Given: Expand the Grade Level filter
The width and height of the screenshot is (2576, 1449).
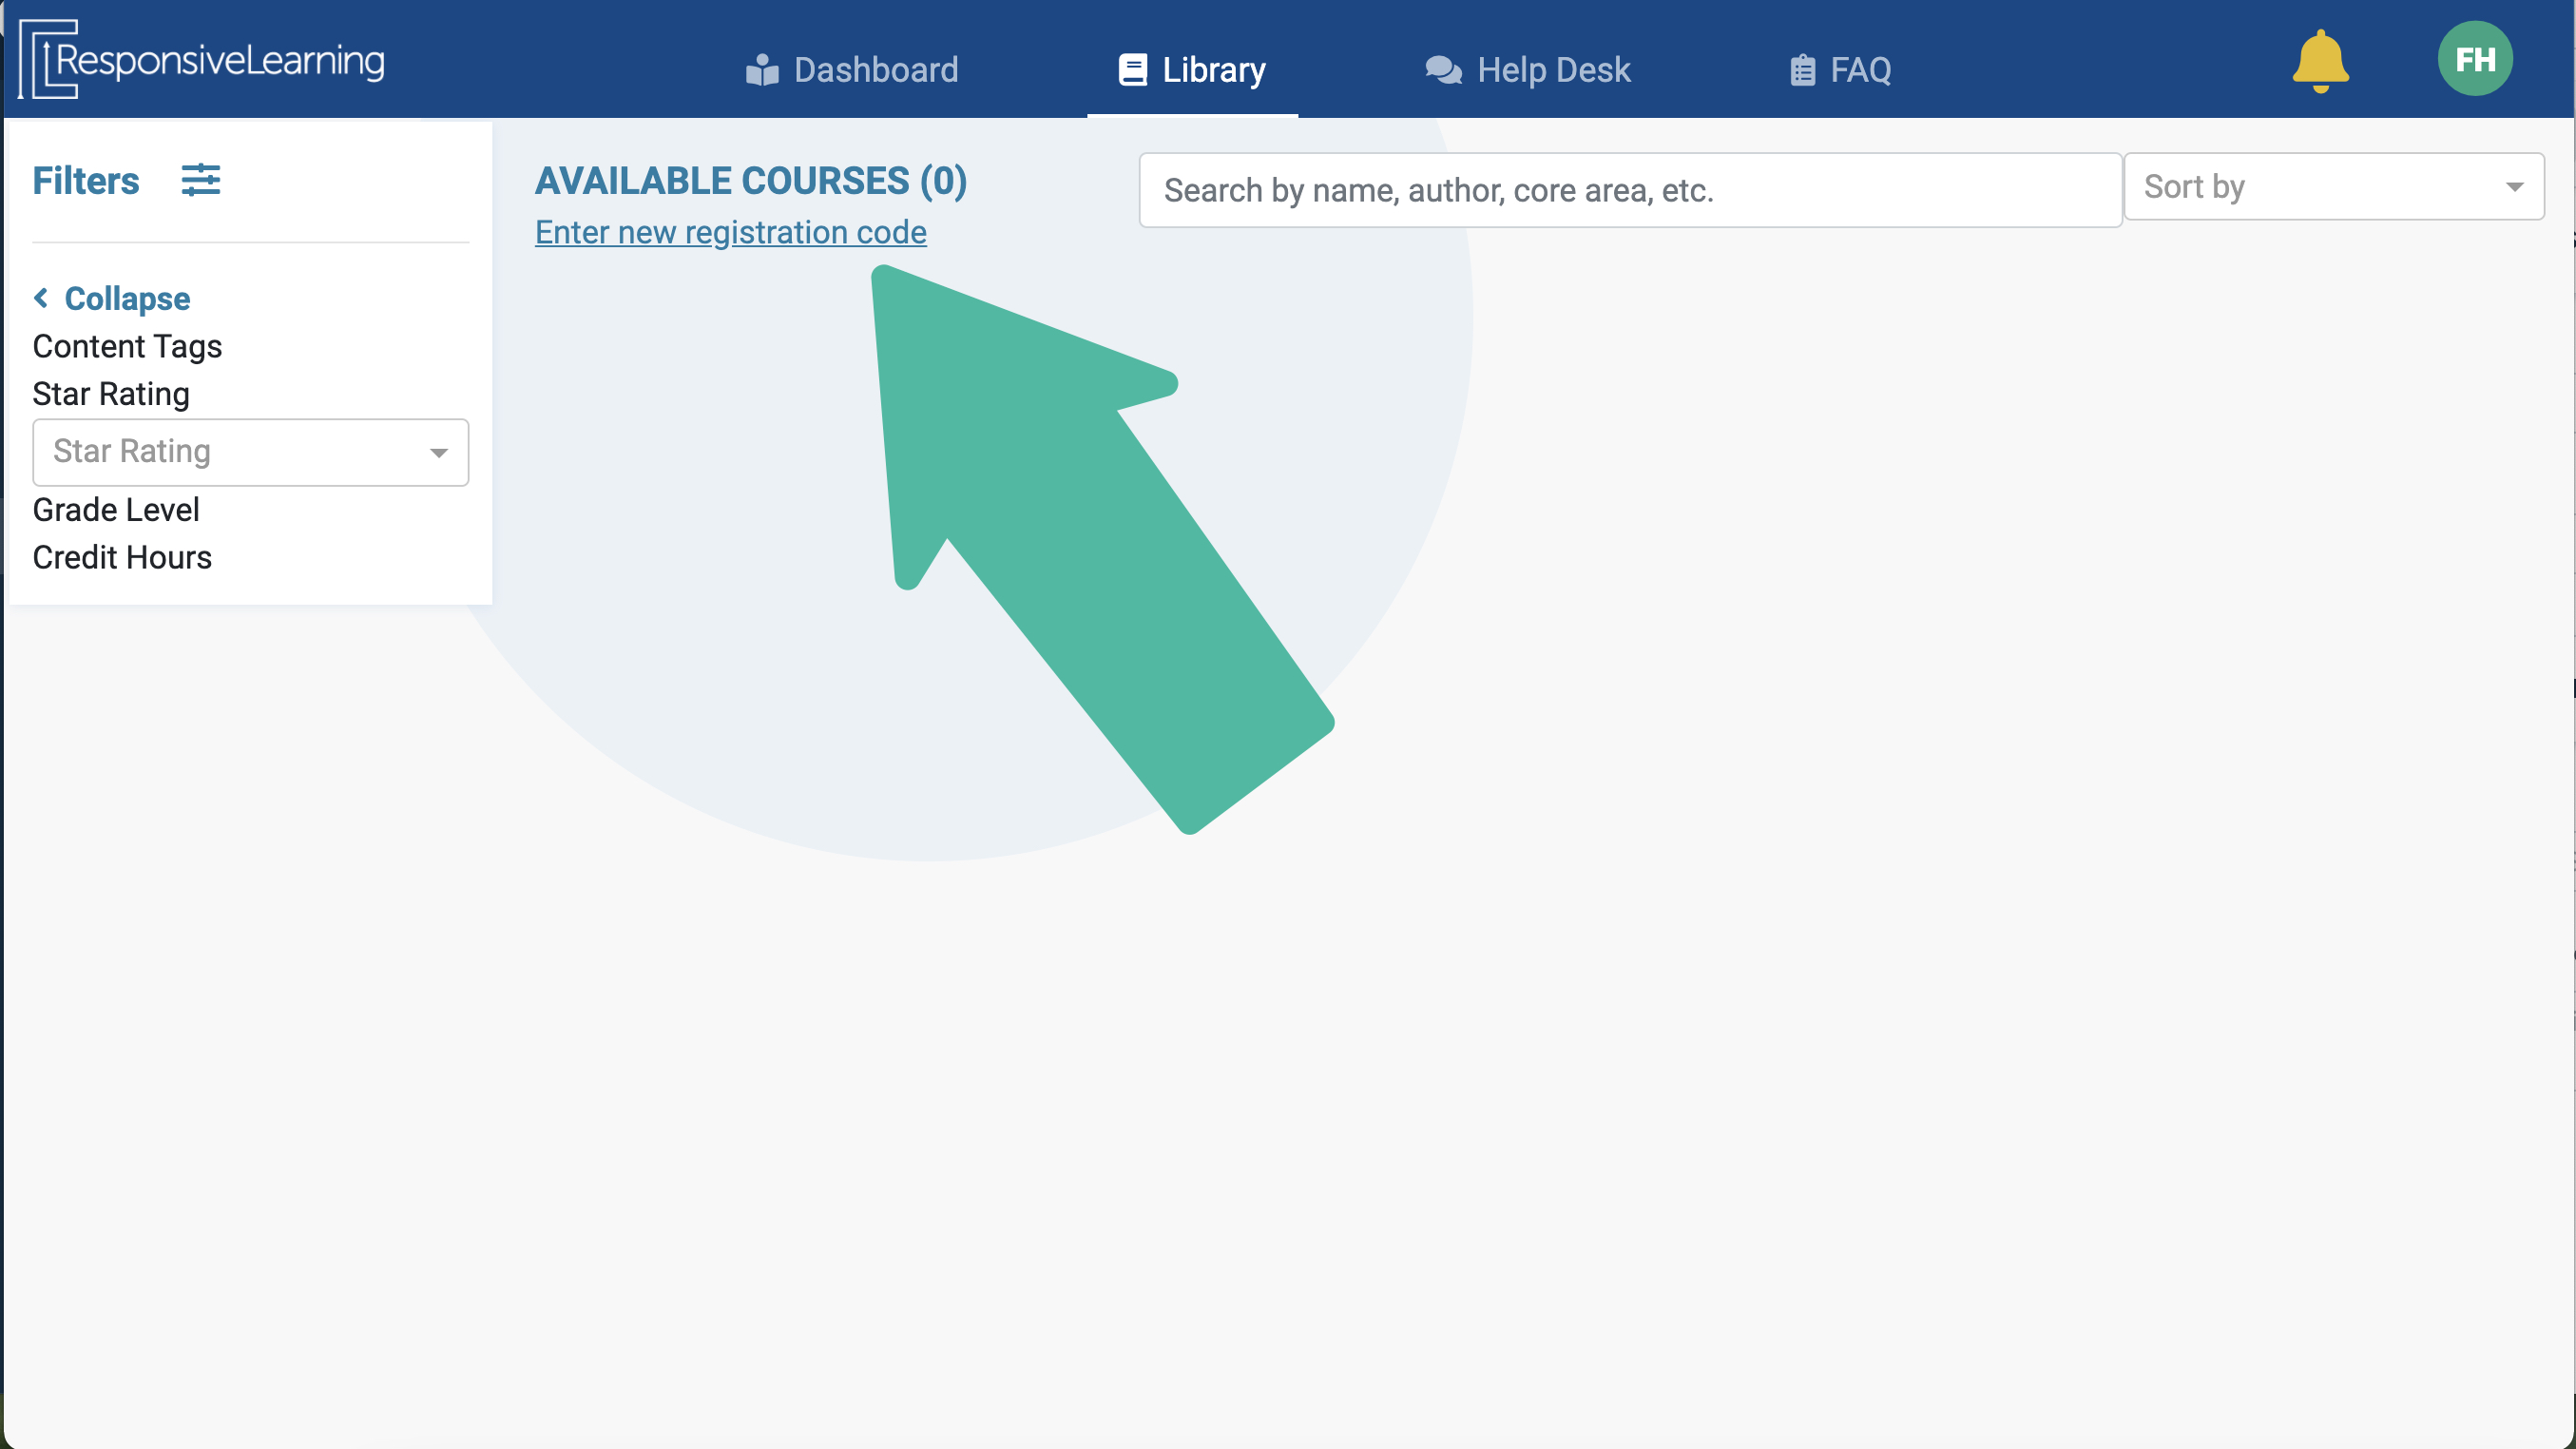Looking at the screenshot, I should 116,510.
